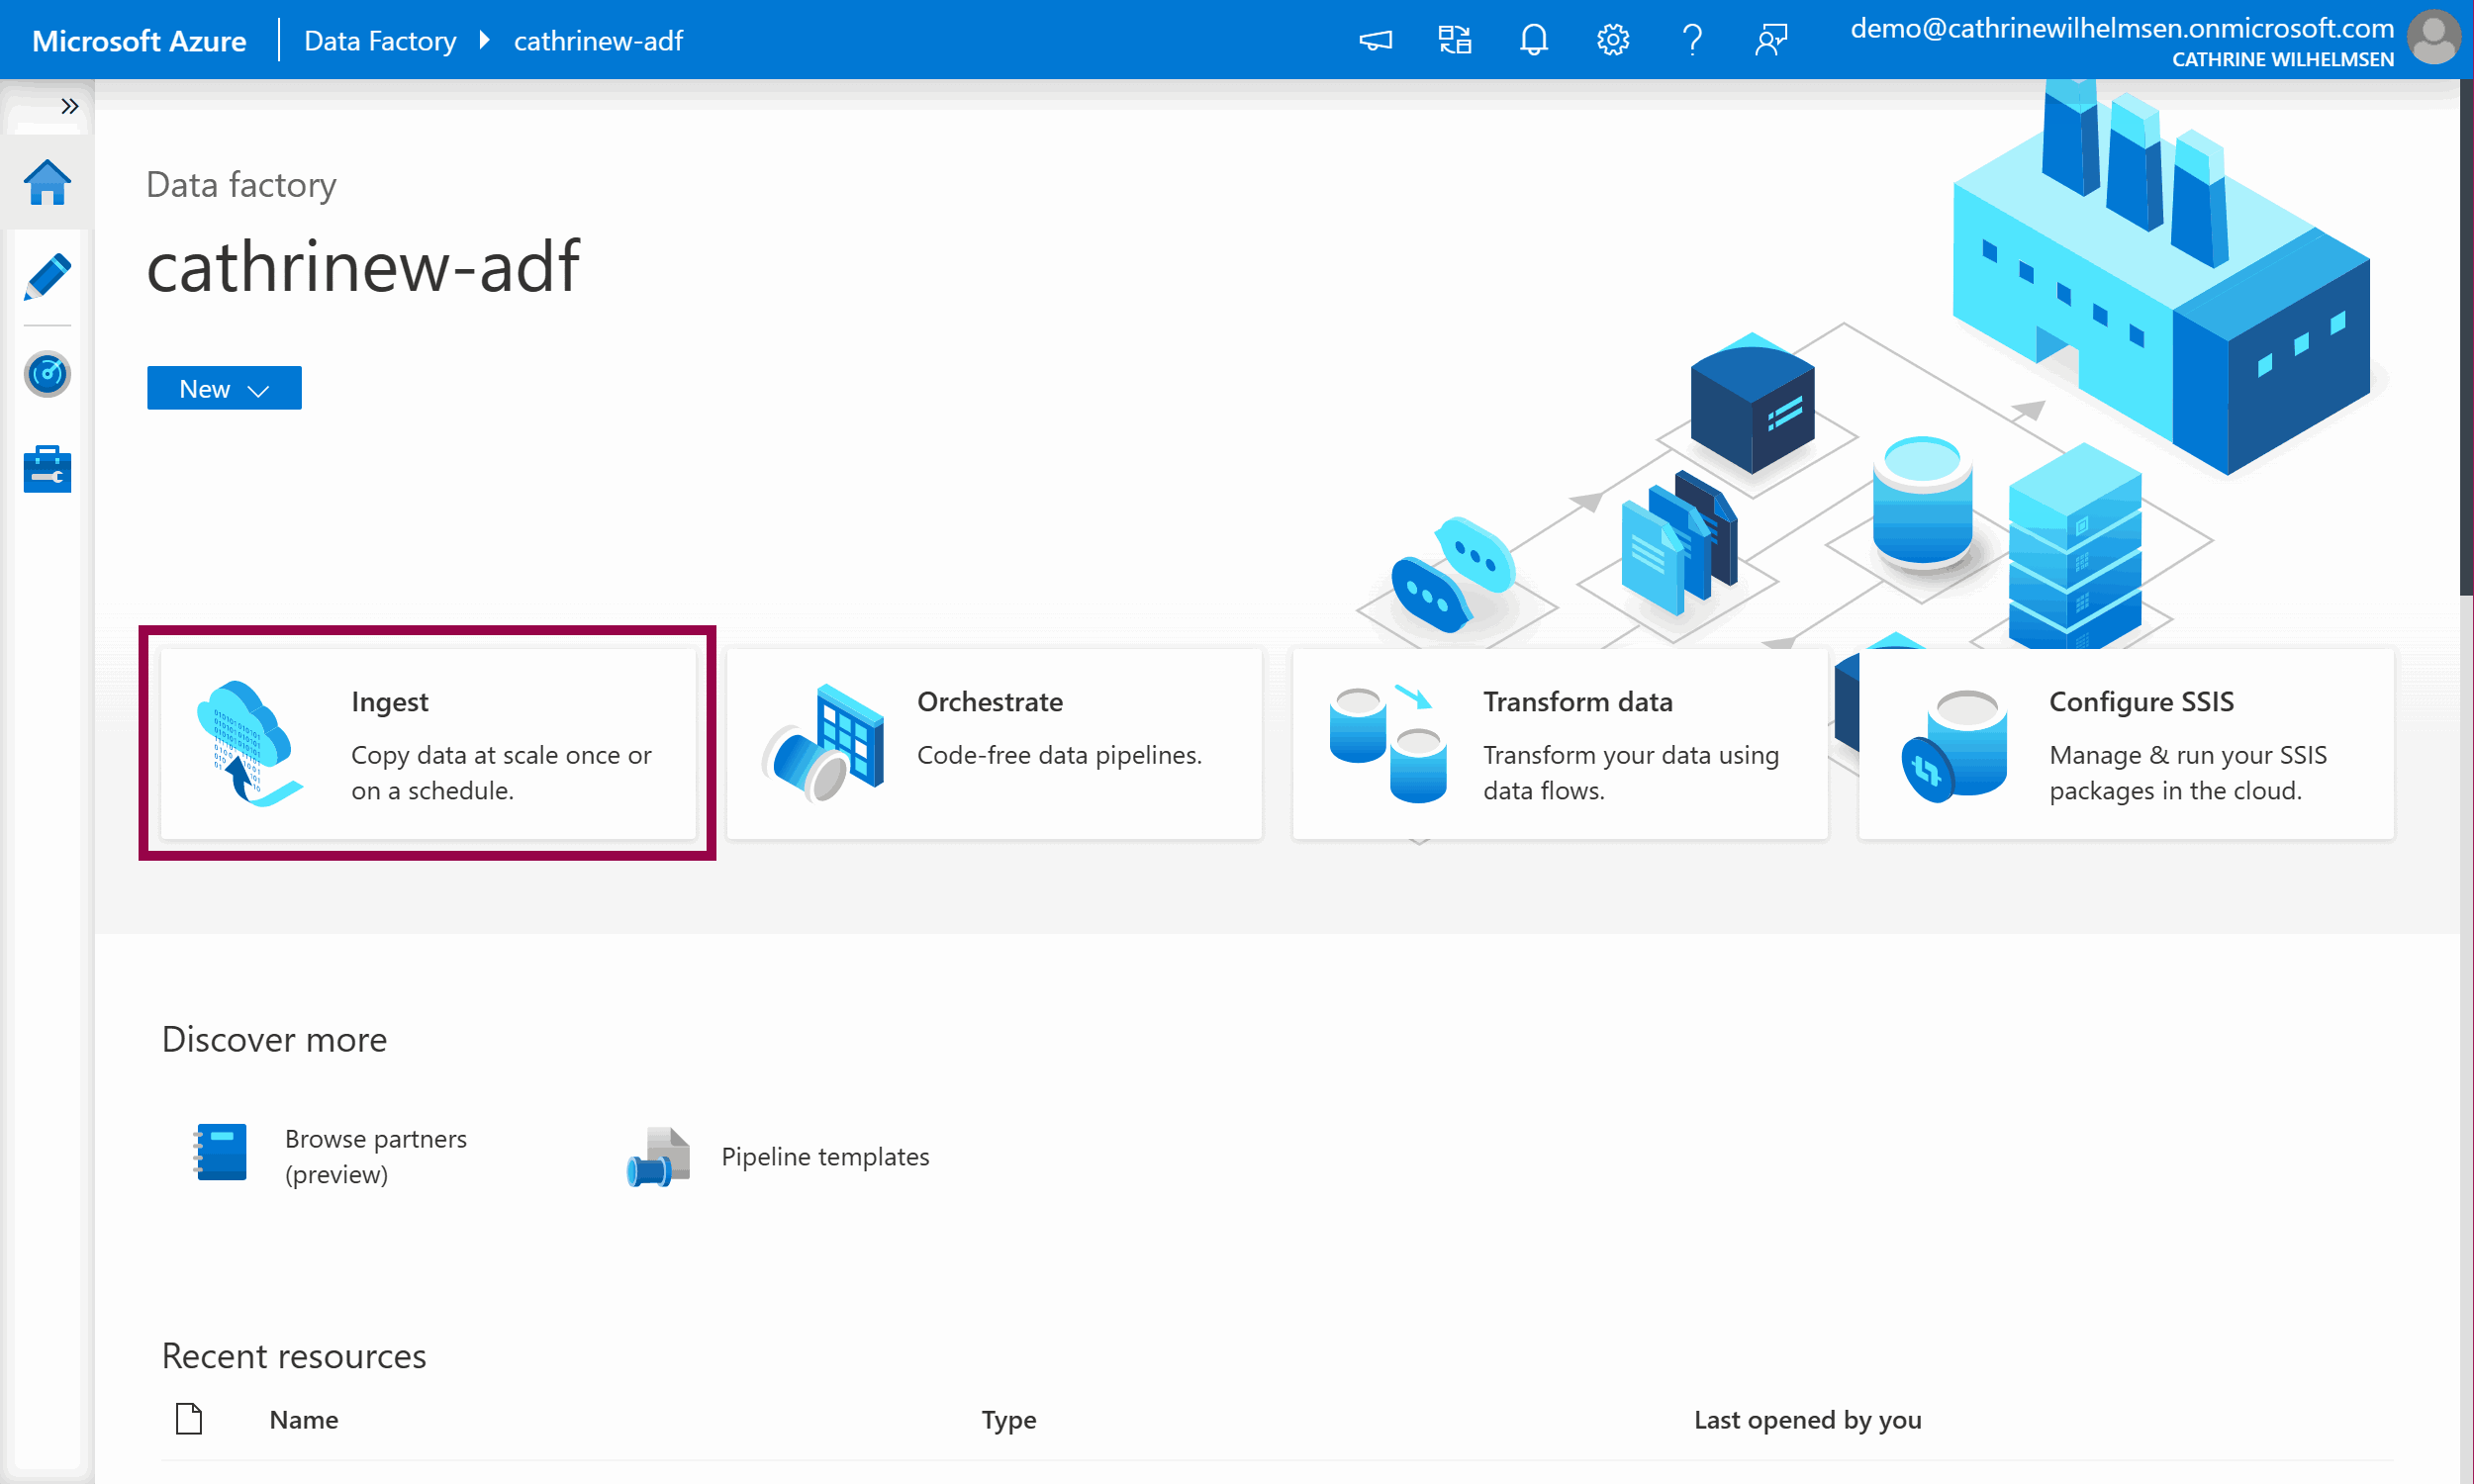The width and height of the screenshot is (2474, 1484).
Task: Click the announcements megaphone icon
Action: [1375, 40]
